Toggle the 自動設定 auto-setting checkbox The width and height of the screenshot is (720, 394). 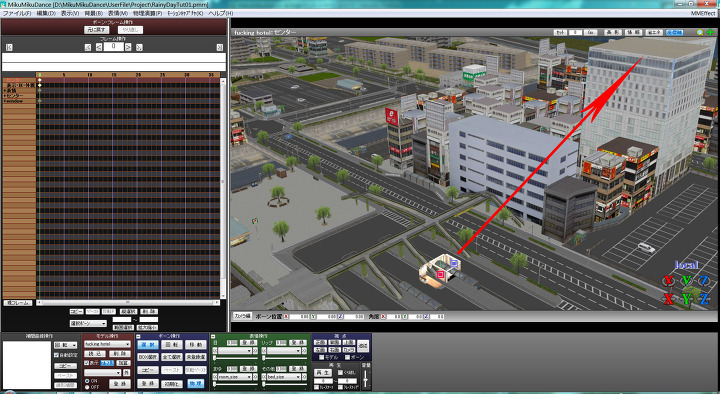point(56,355)
